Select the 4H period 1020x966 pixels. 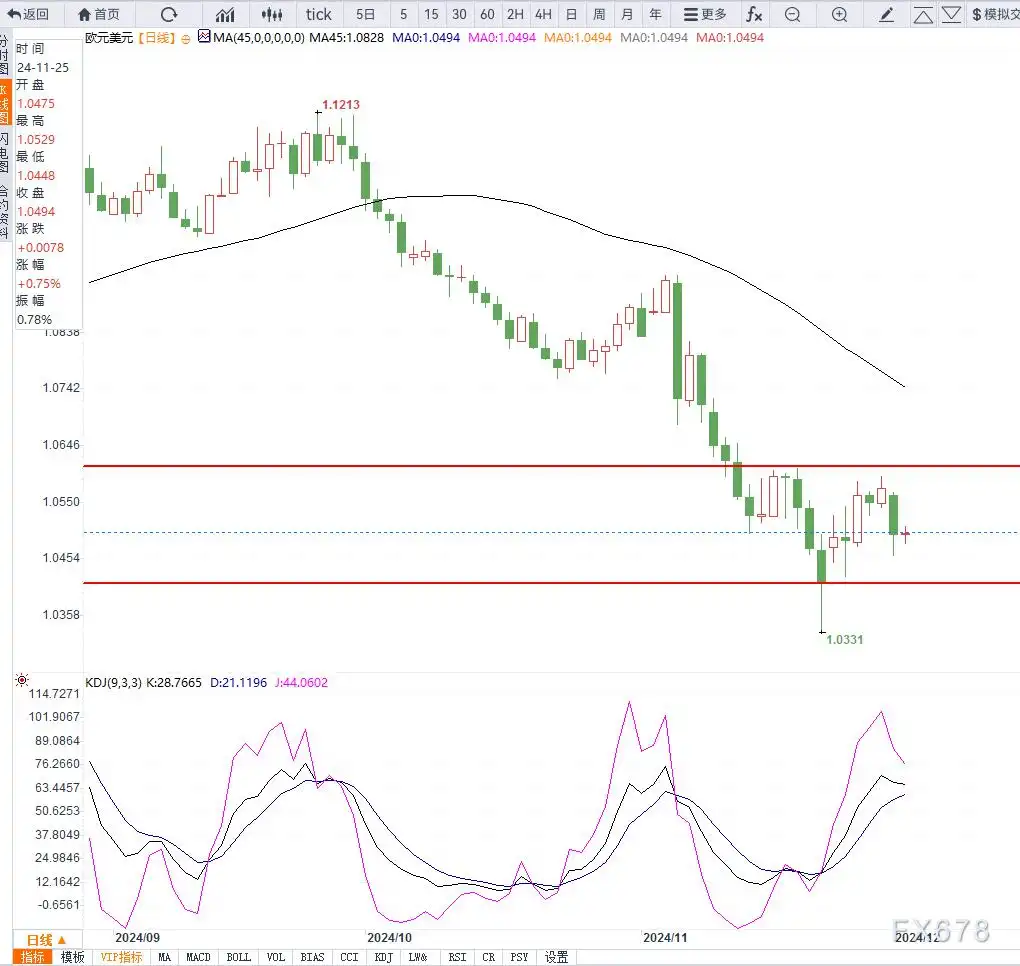(x=543, y=14)
